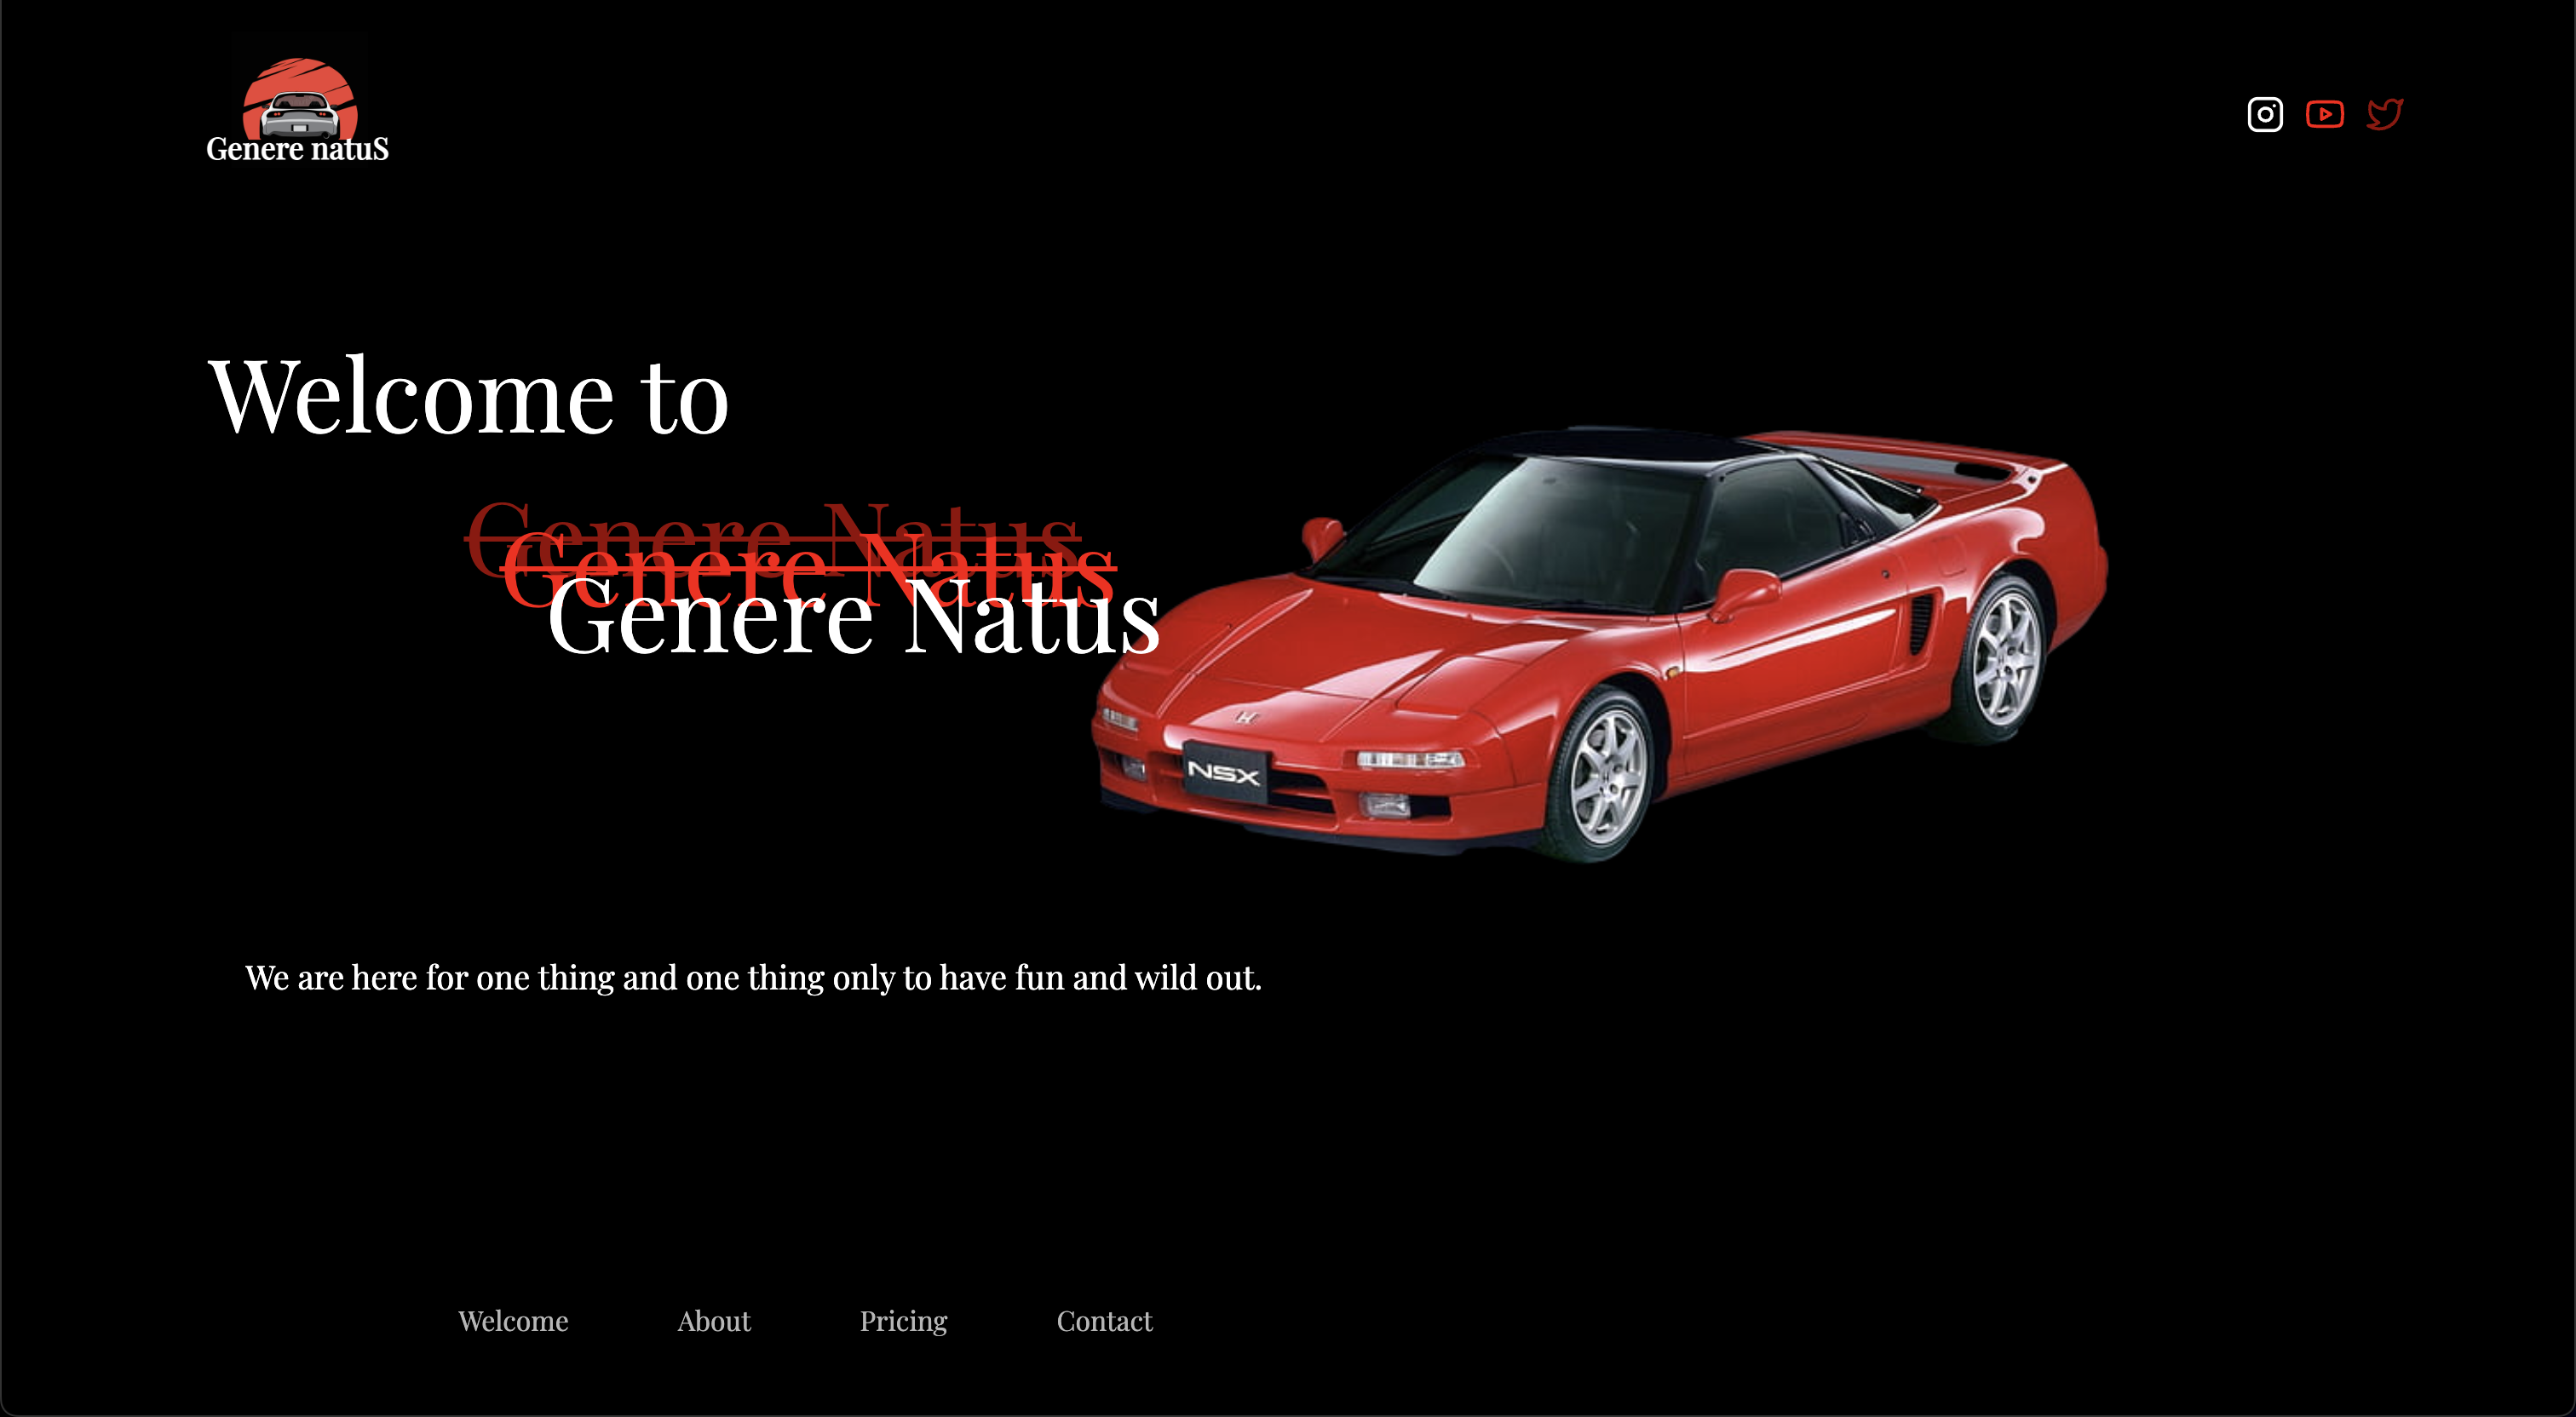Click the 'Genere natuS' logo text
2576x1417 pixels.
click(x=297, y=149)
